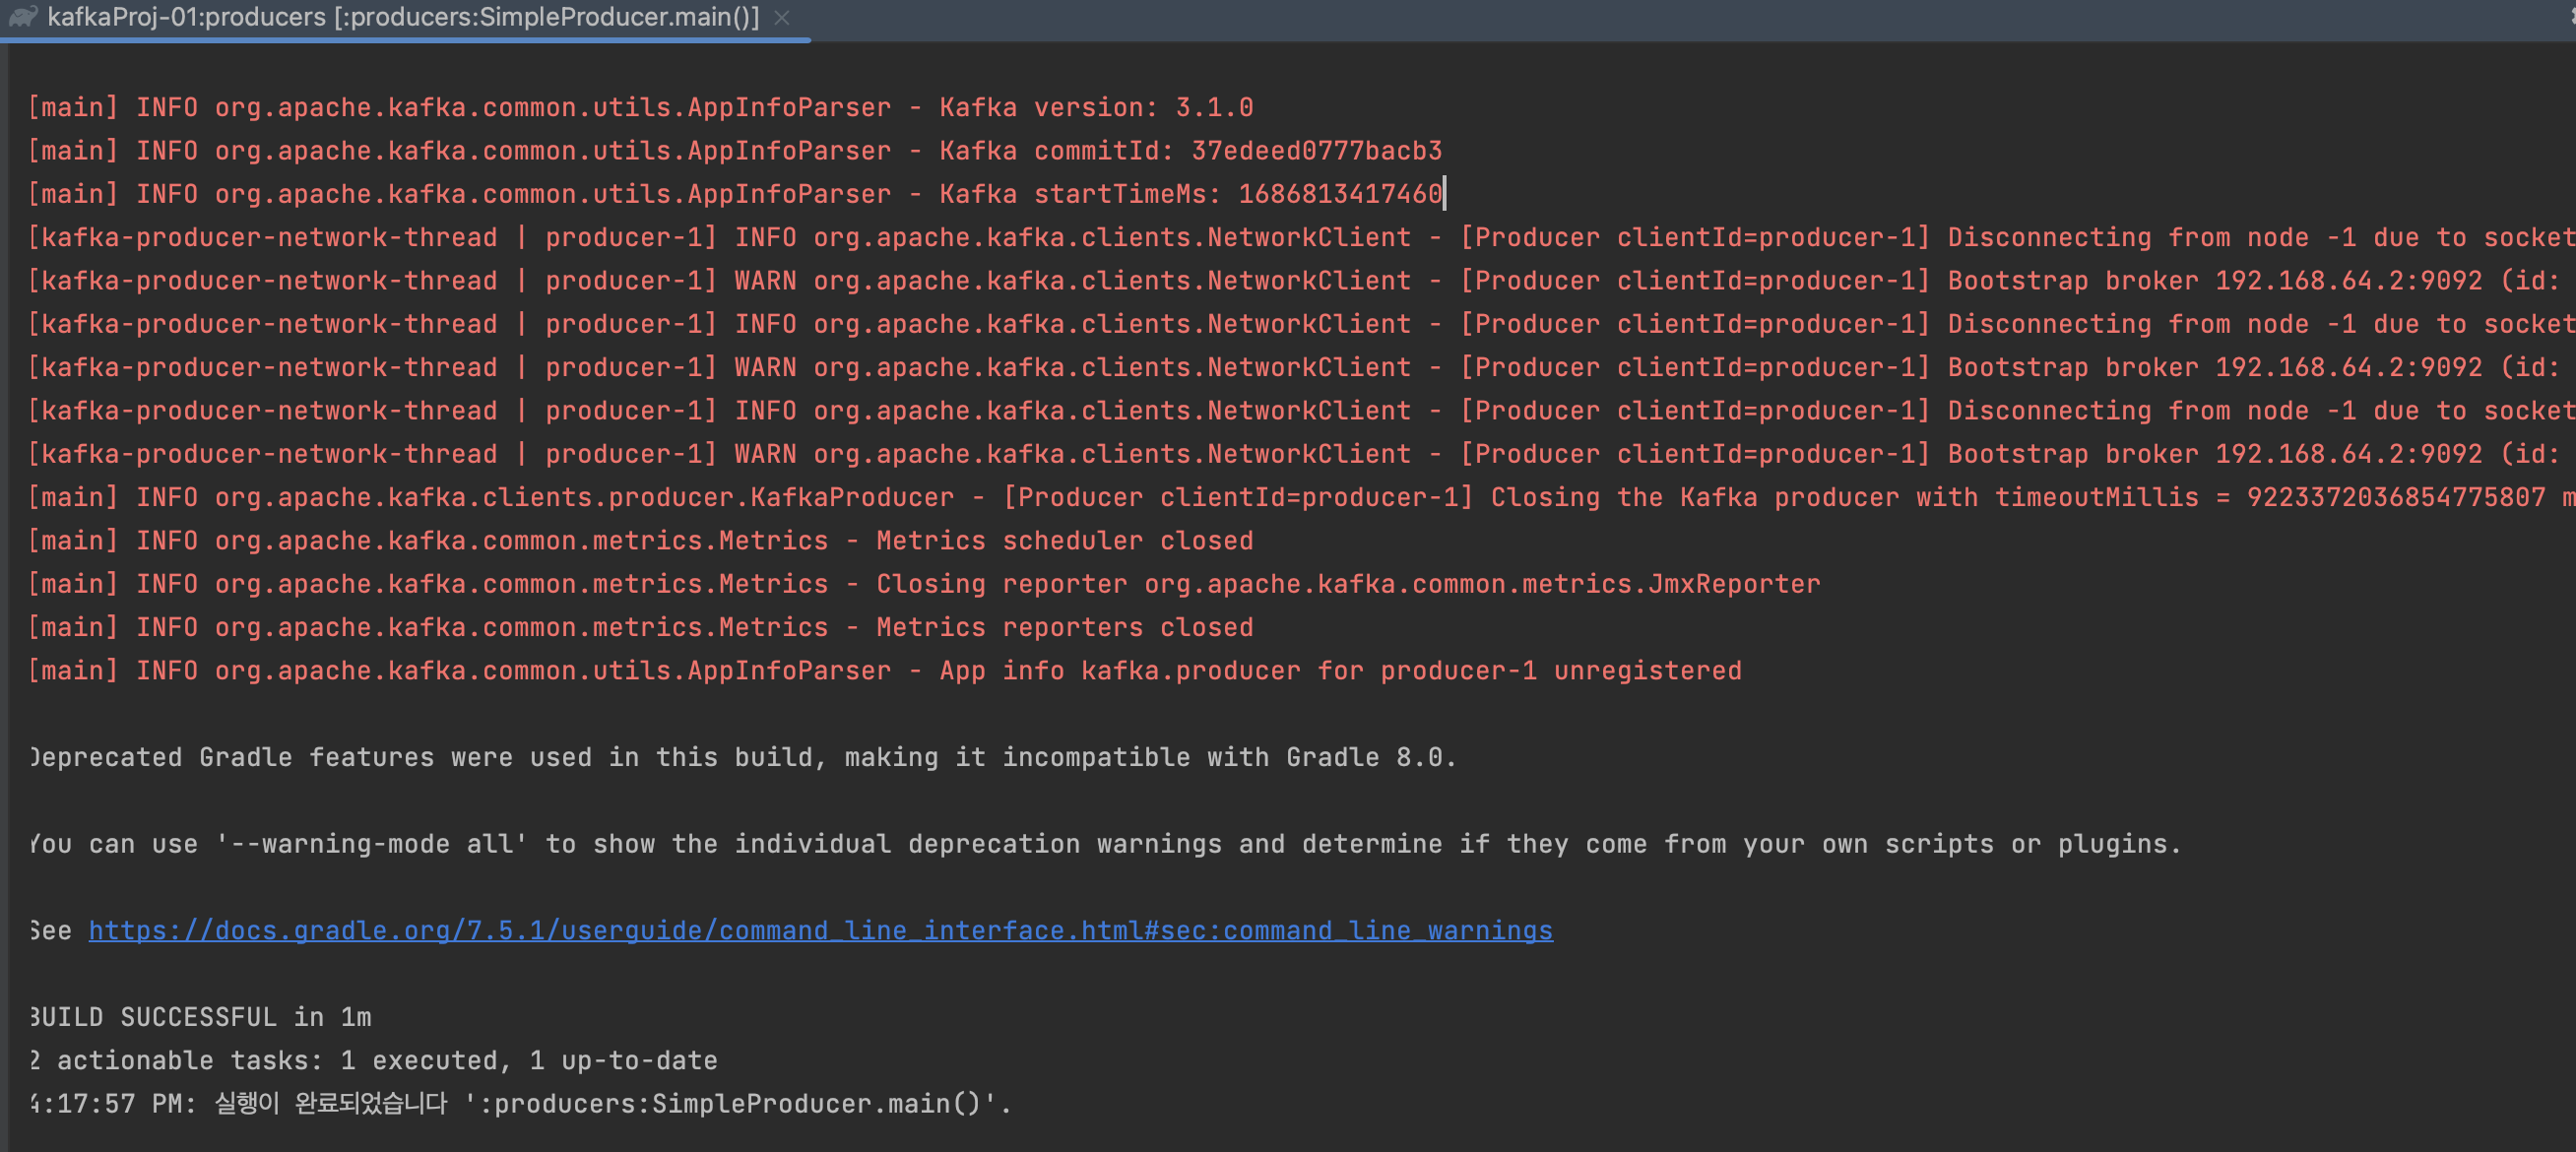Click the Closing reporter JmxReporter log line
Screen dimensions: 2576x1152
924,584
